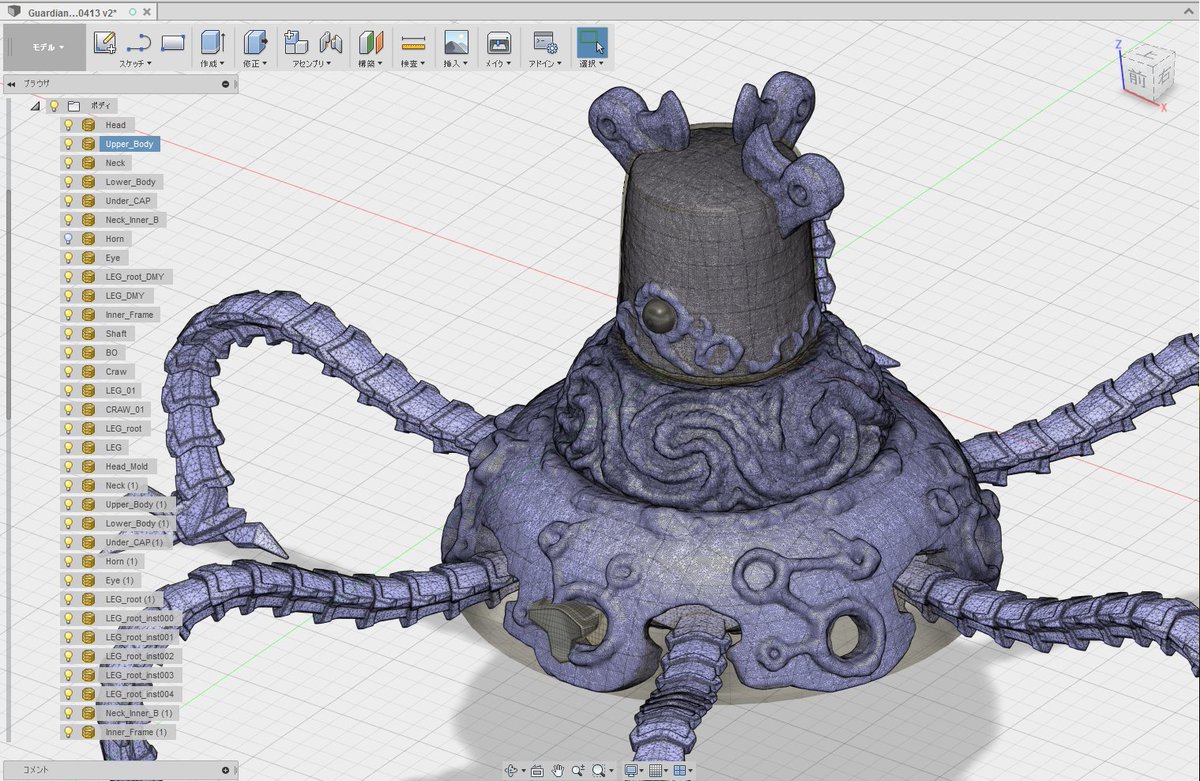Hide the Neck body via its lightbulb
The image size is (1200, 781).
[69, 163]
